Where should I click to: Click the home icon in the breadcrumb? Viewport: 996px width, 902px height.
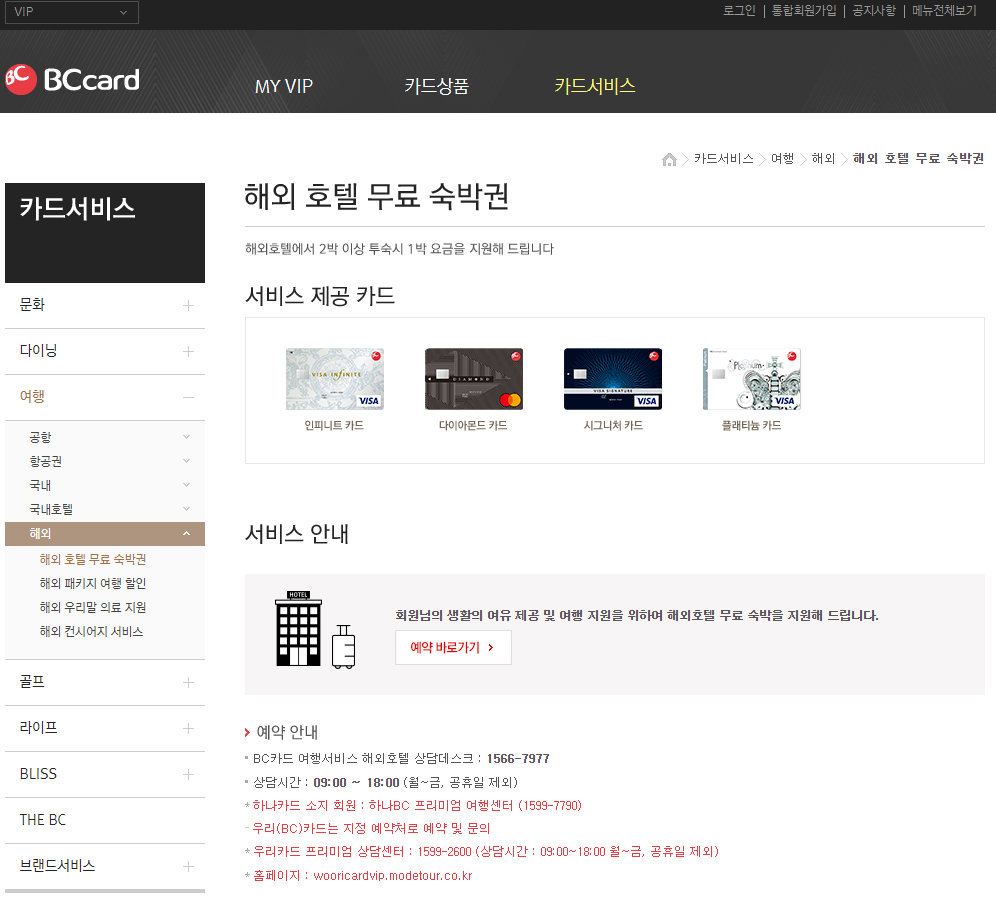click(668, 158)
